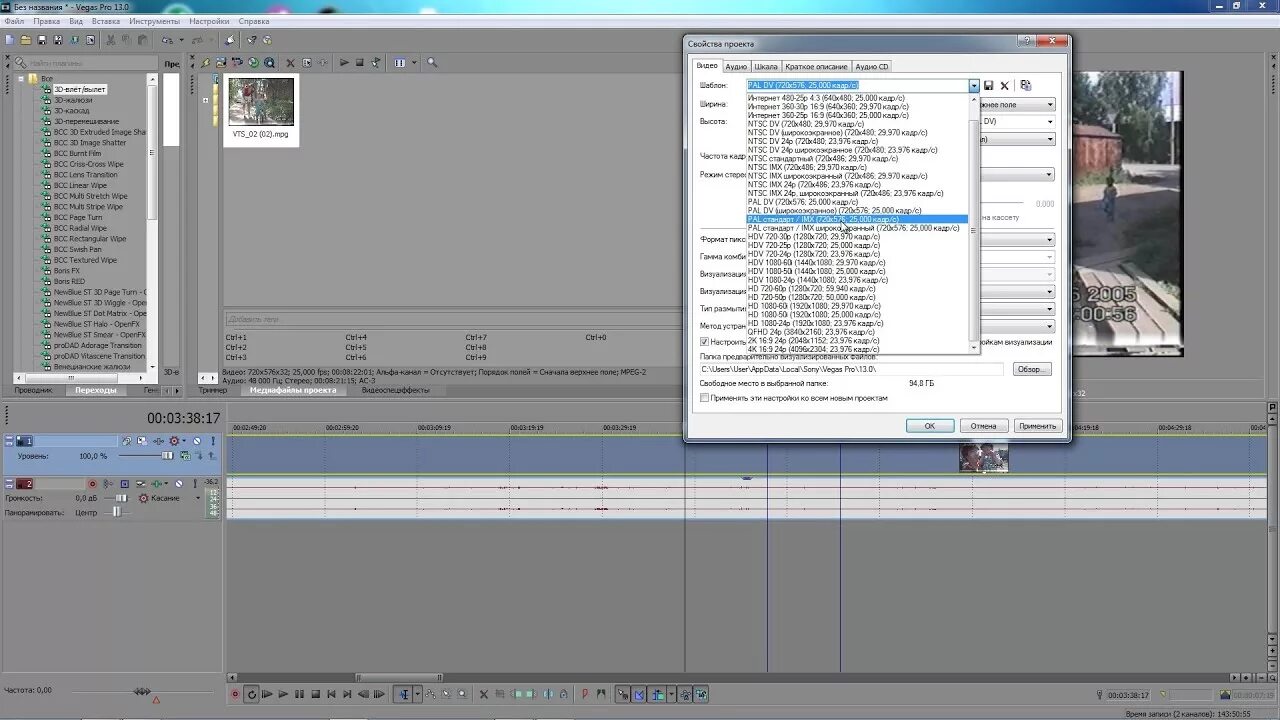Click the delete X icon on the bottom toolbar
The width and height of the screenshot is (1280, 720).
click(x=484, y=694)
